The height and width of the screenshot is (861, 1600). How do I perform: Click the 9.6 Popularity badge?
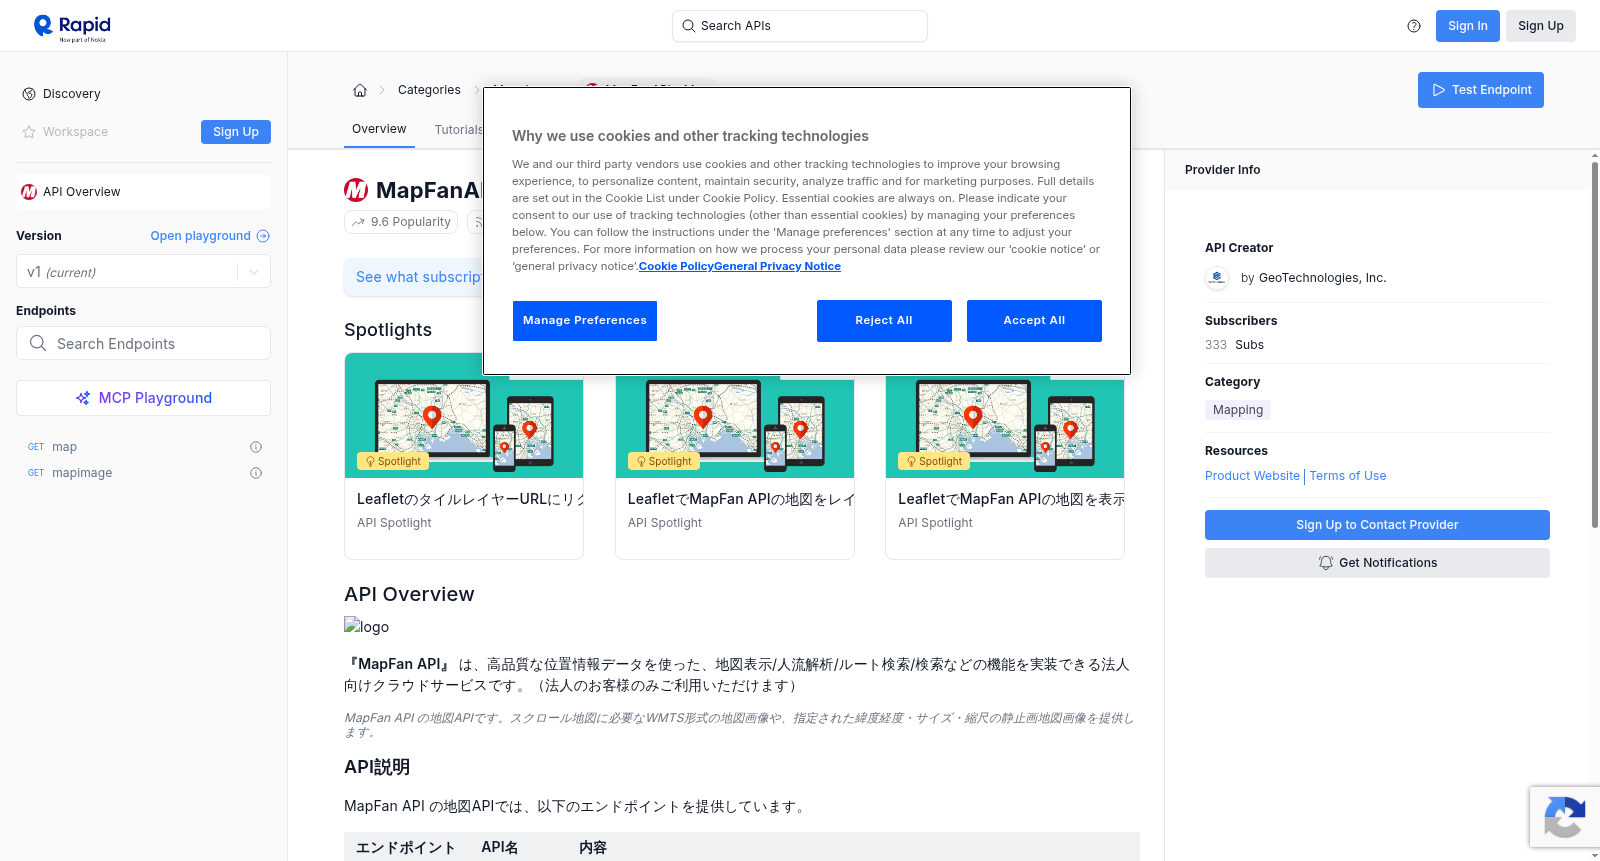pyautogui.click(x=401, y=222)
